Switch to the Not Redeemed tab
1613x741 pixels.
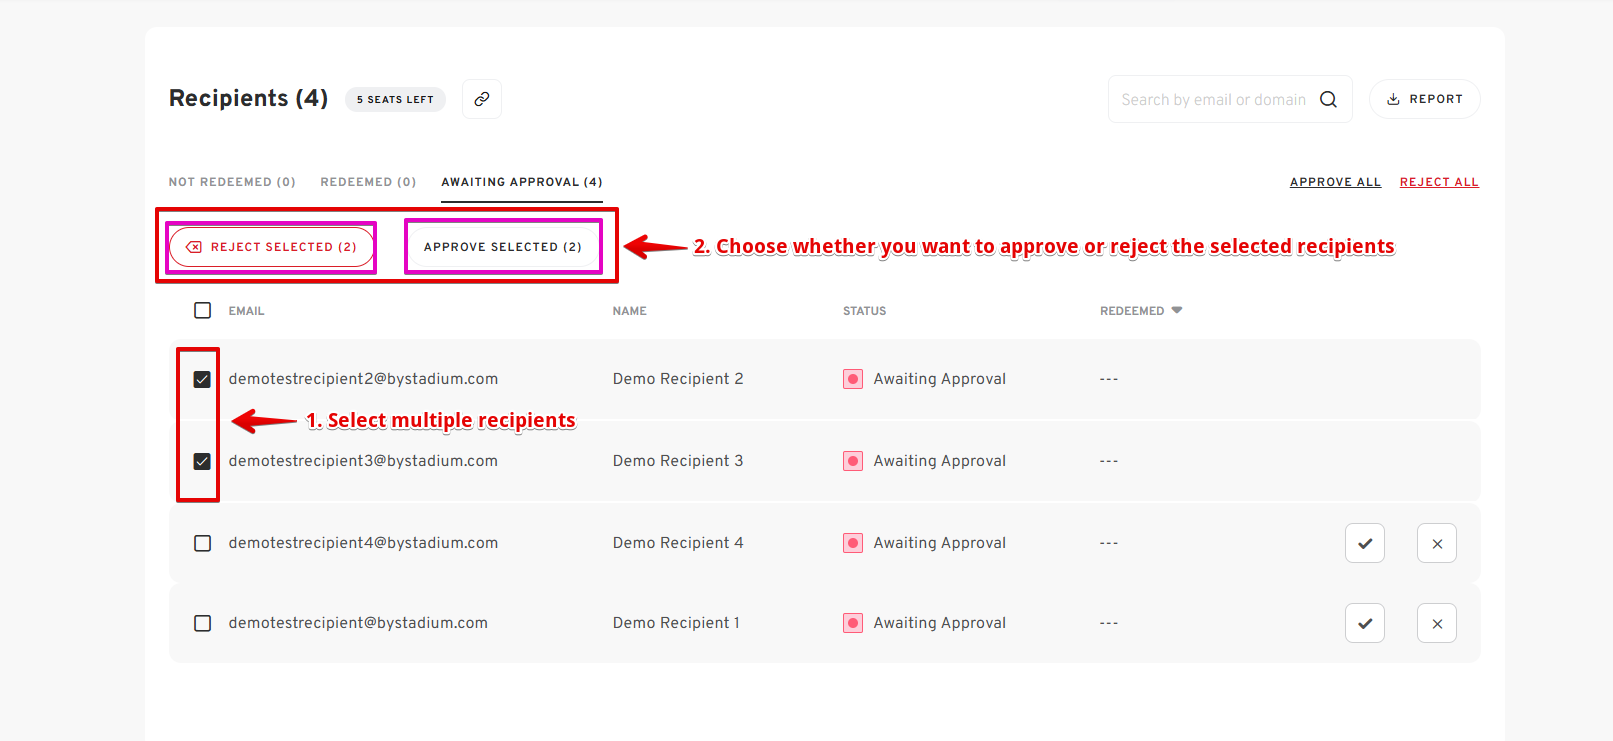coord(232,182)
